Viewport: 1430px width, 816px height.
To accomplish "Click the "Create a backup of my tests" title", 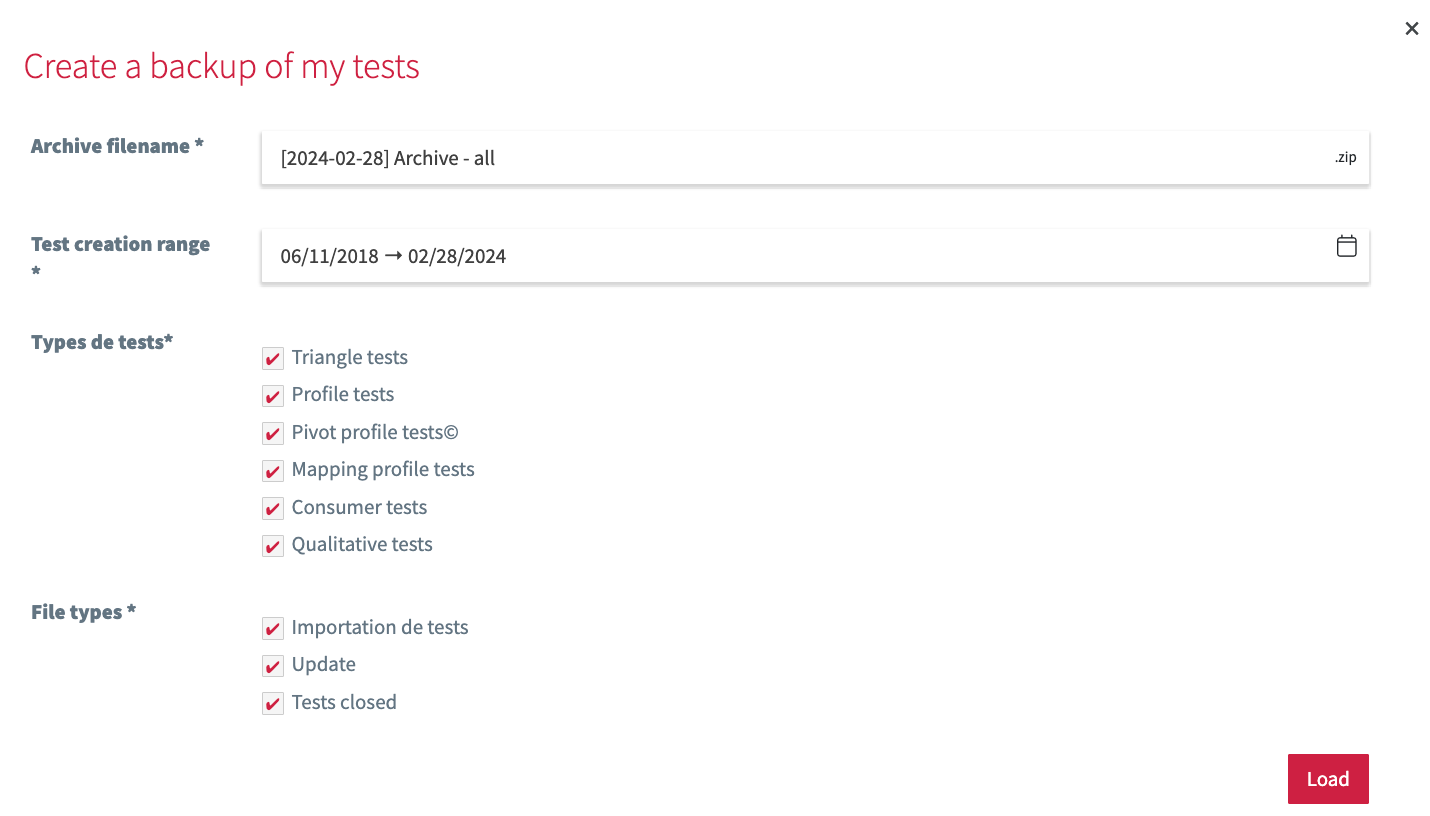I will click(221, 66).
